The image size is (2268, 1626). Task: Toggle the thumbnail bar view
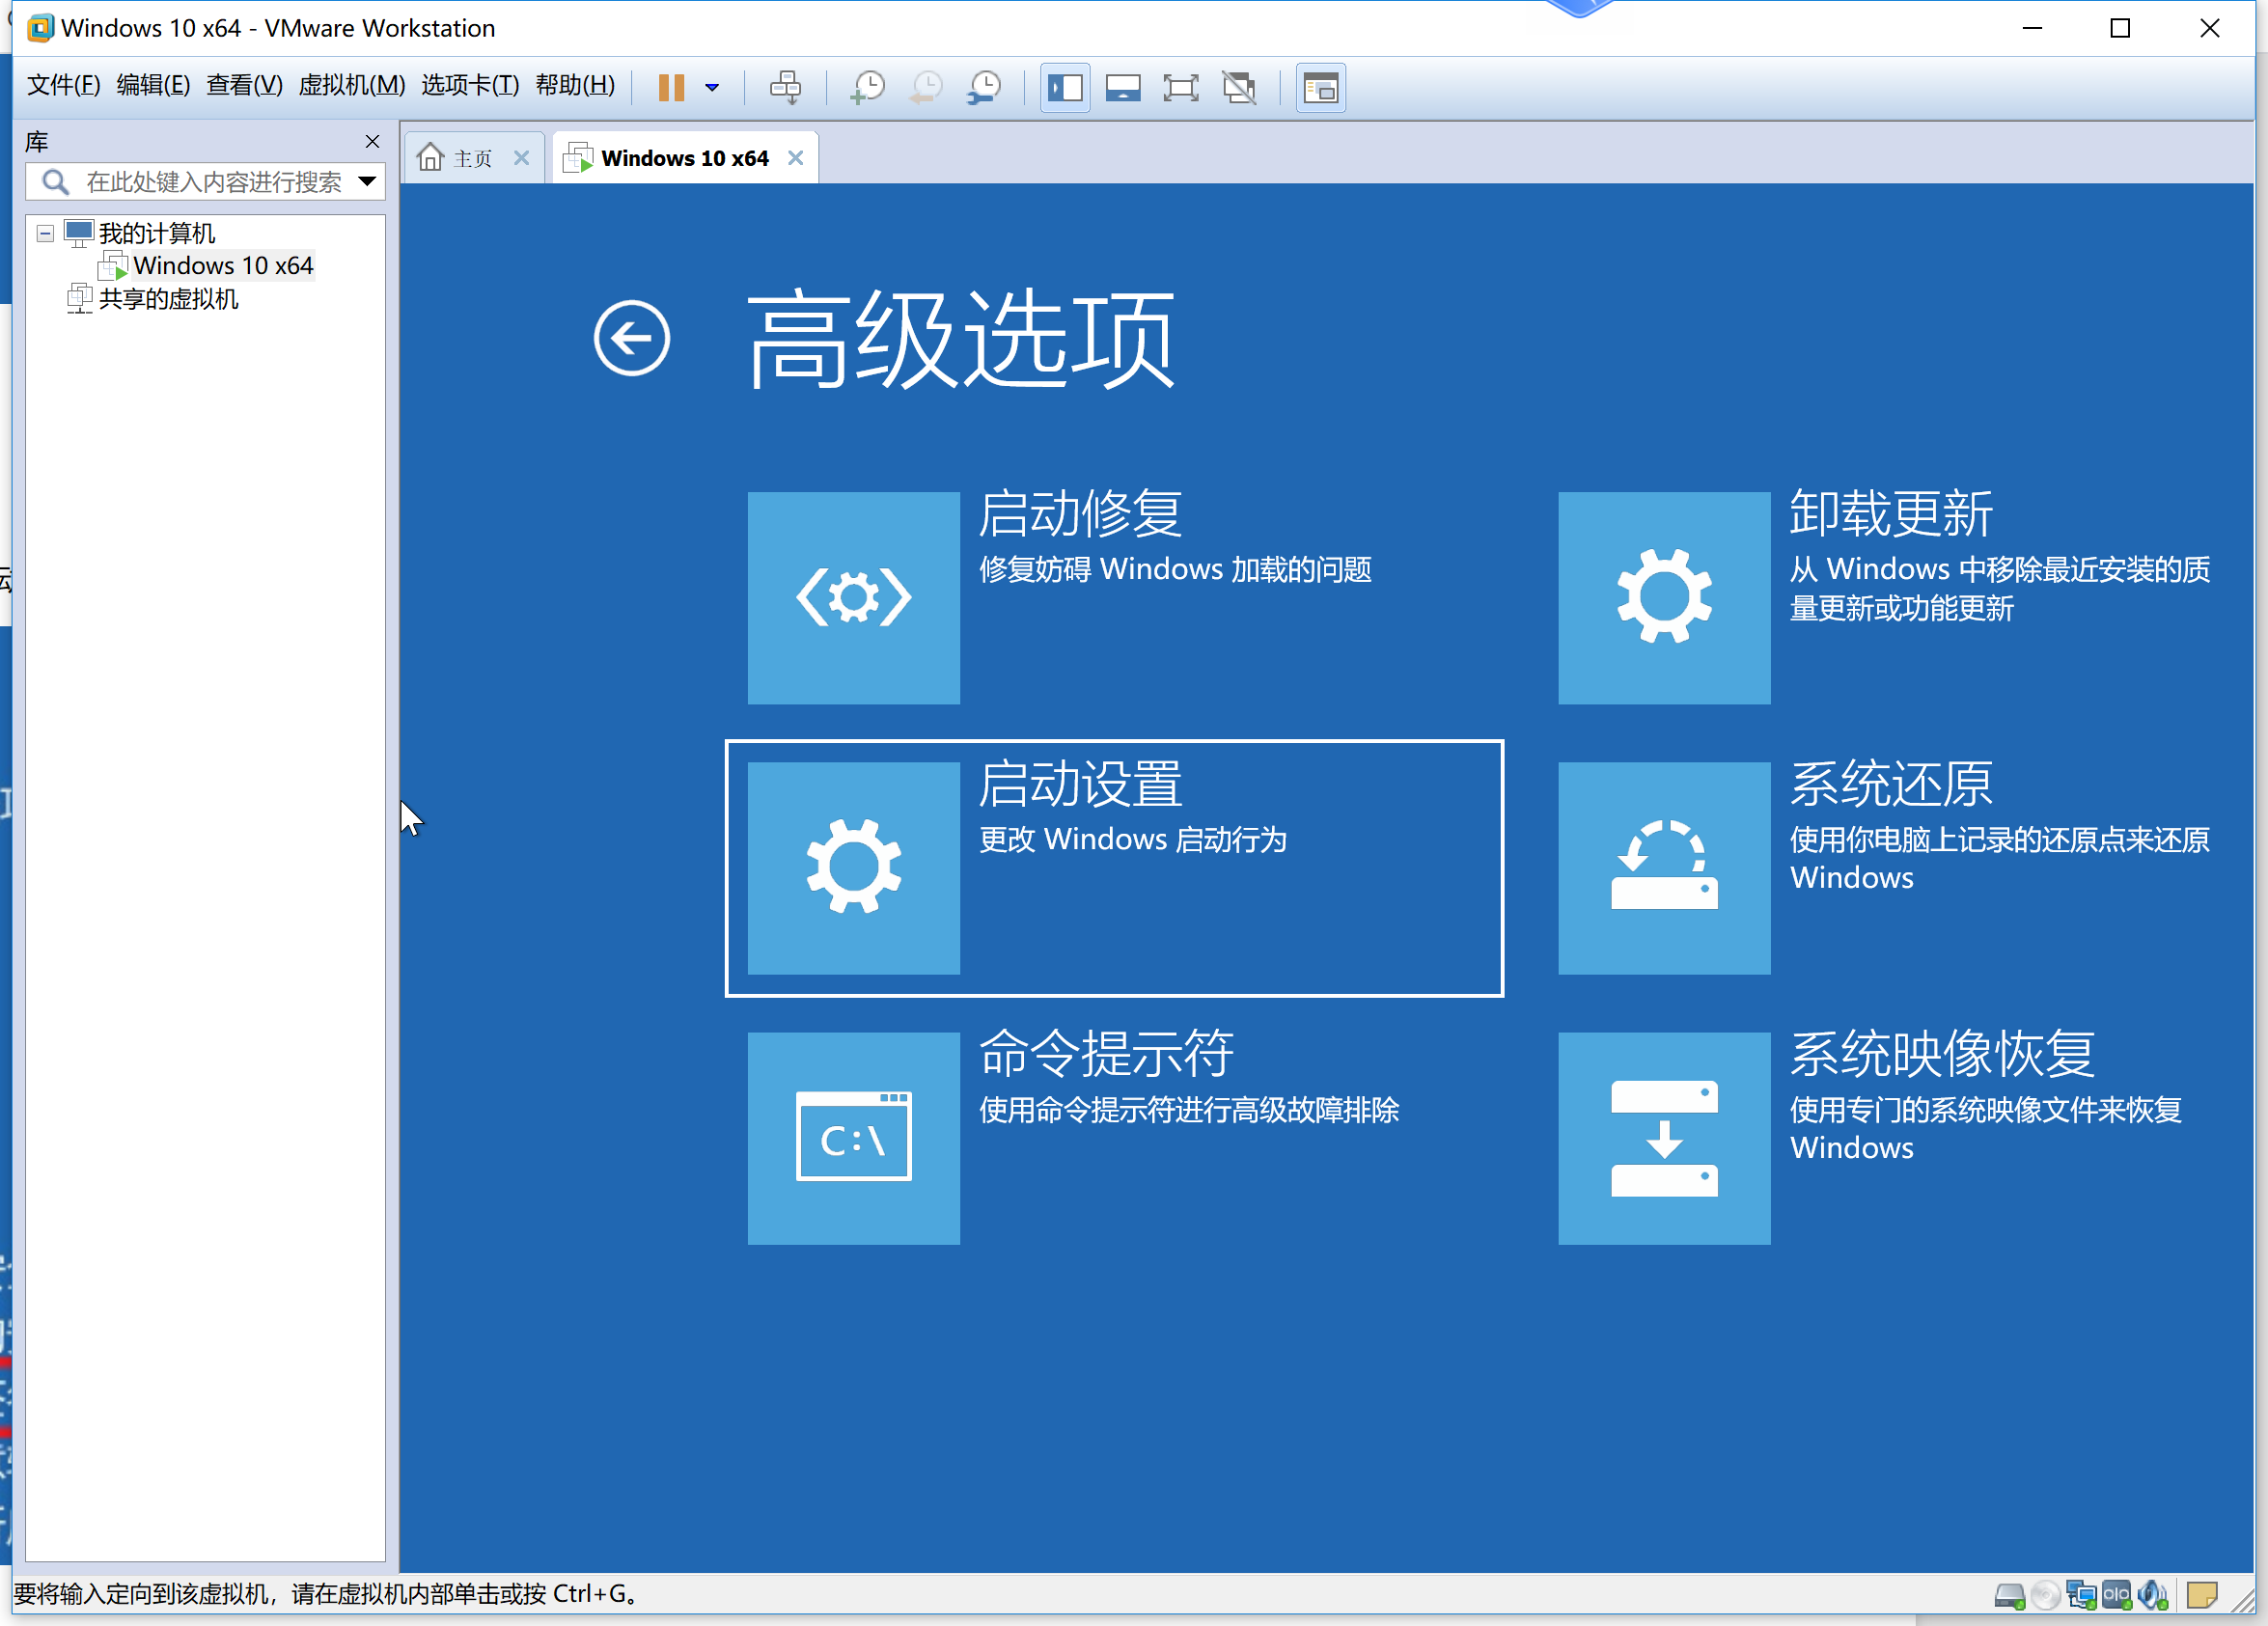[1123, 88]
